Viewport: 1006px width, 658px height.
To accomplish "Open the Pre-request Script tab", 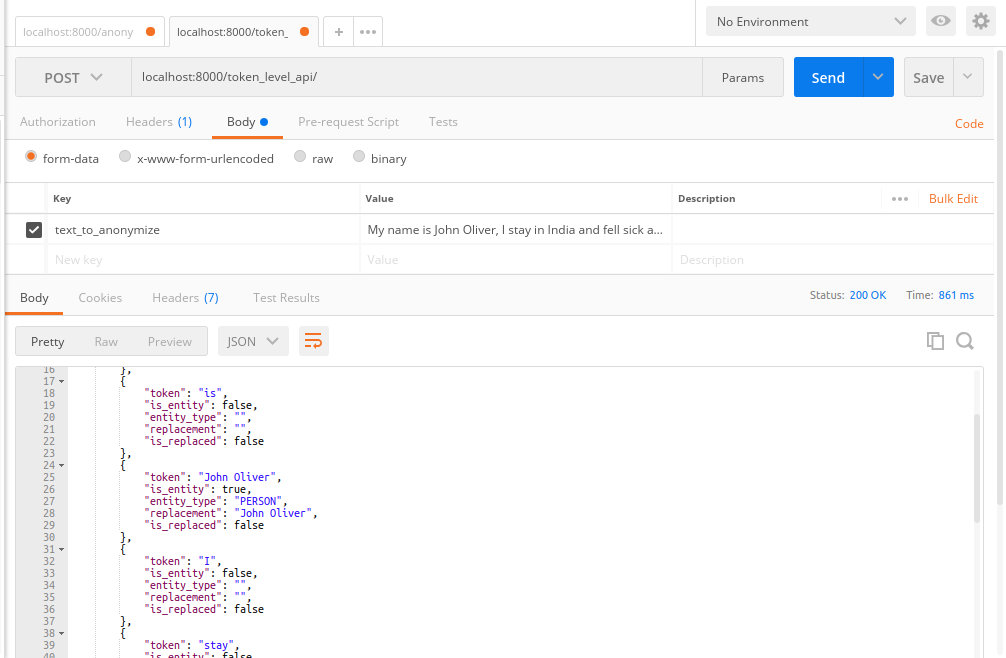I will click(x=348, y=122).
